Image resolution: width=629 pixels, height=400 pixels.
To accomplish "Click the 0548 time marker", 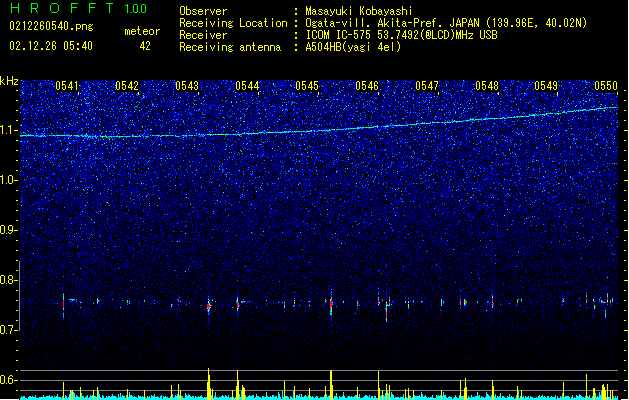I will pos(487,86).
